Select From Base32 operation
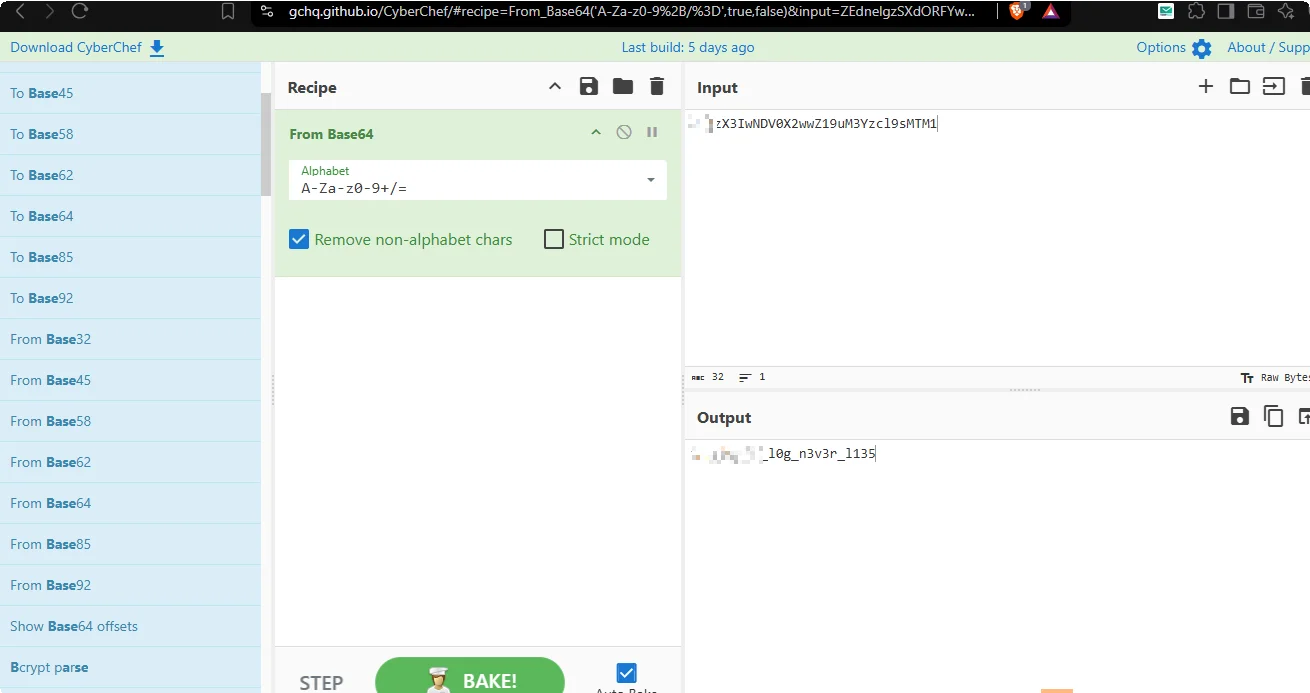Image resolution: width=1310 pixels, height=693 pixels. pos(130,339)
